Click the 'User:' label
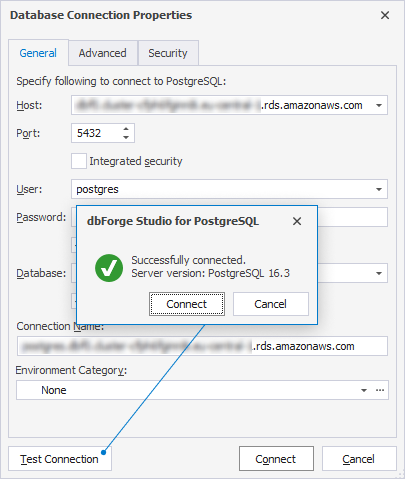Viewport: 405px width, 479px height. (x=29, y=189)
